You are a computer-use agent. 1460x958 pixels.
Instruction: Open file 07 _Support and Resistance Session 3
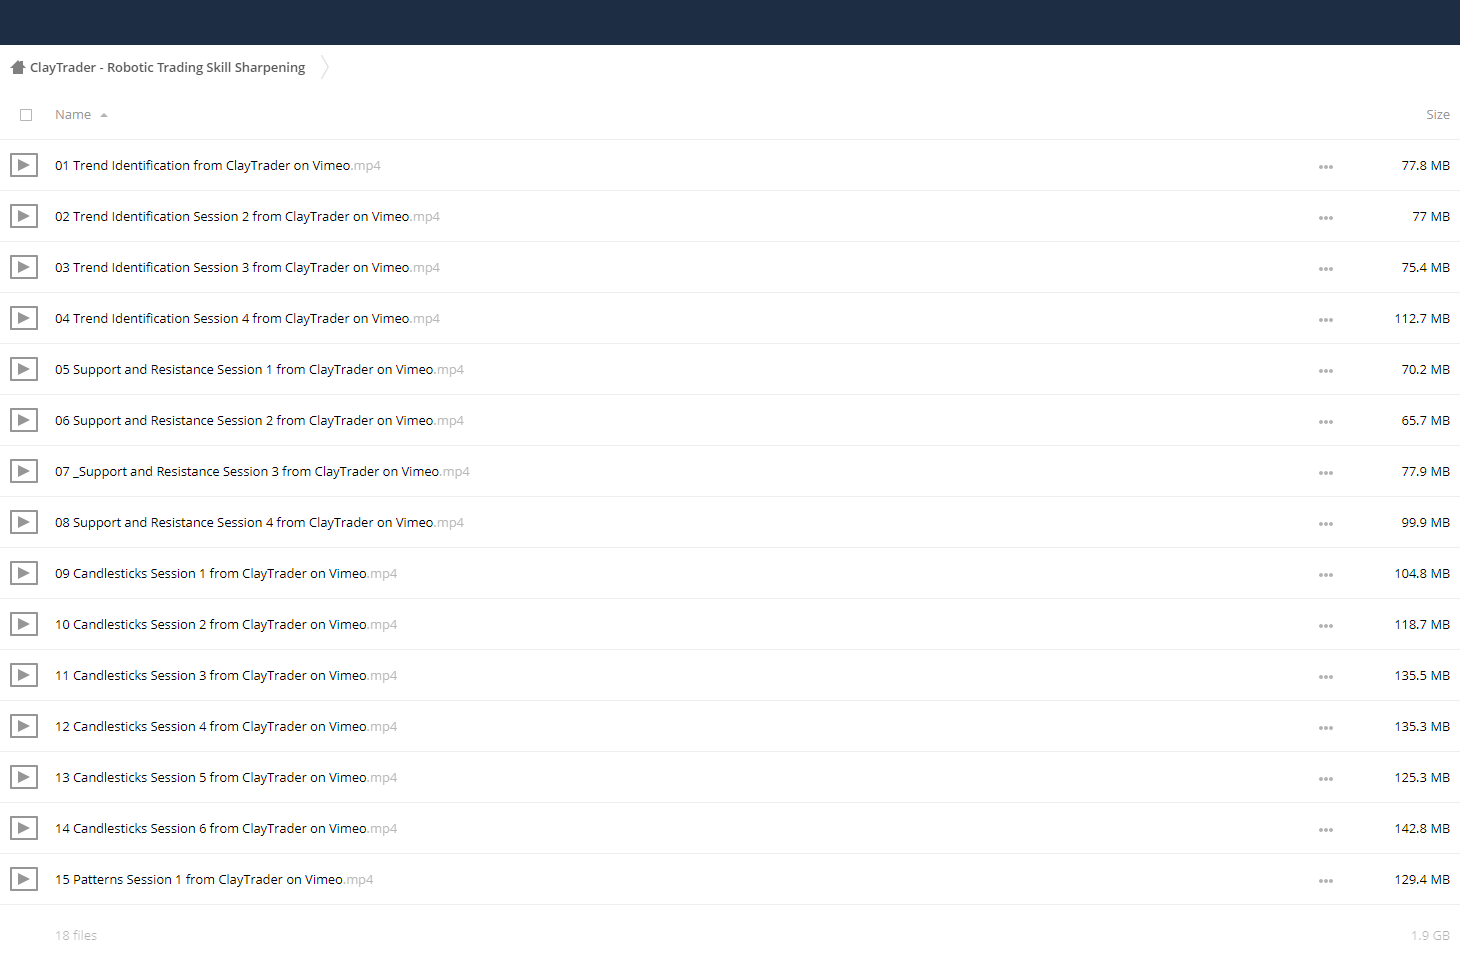[262, 472]
